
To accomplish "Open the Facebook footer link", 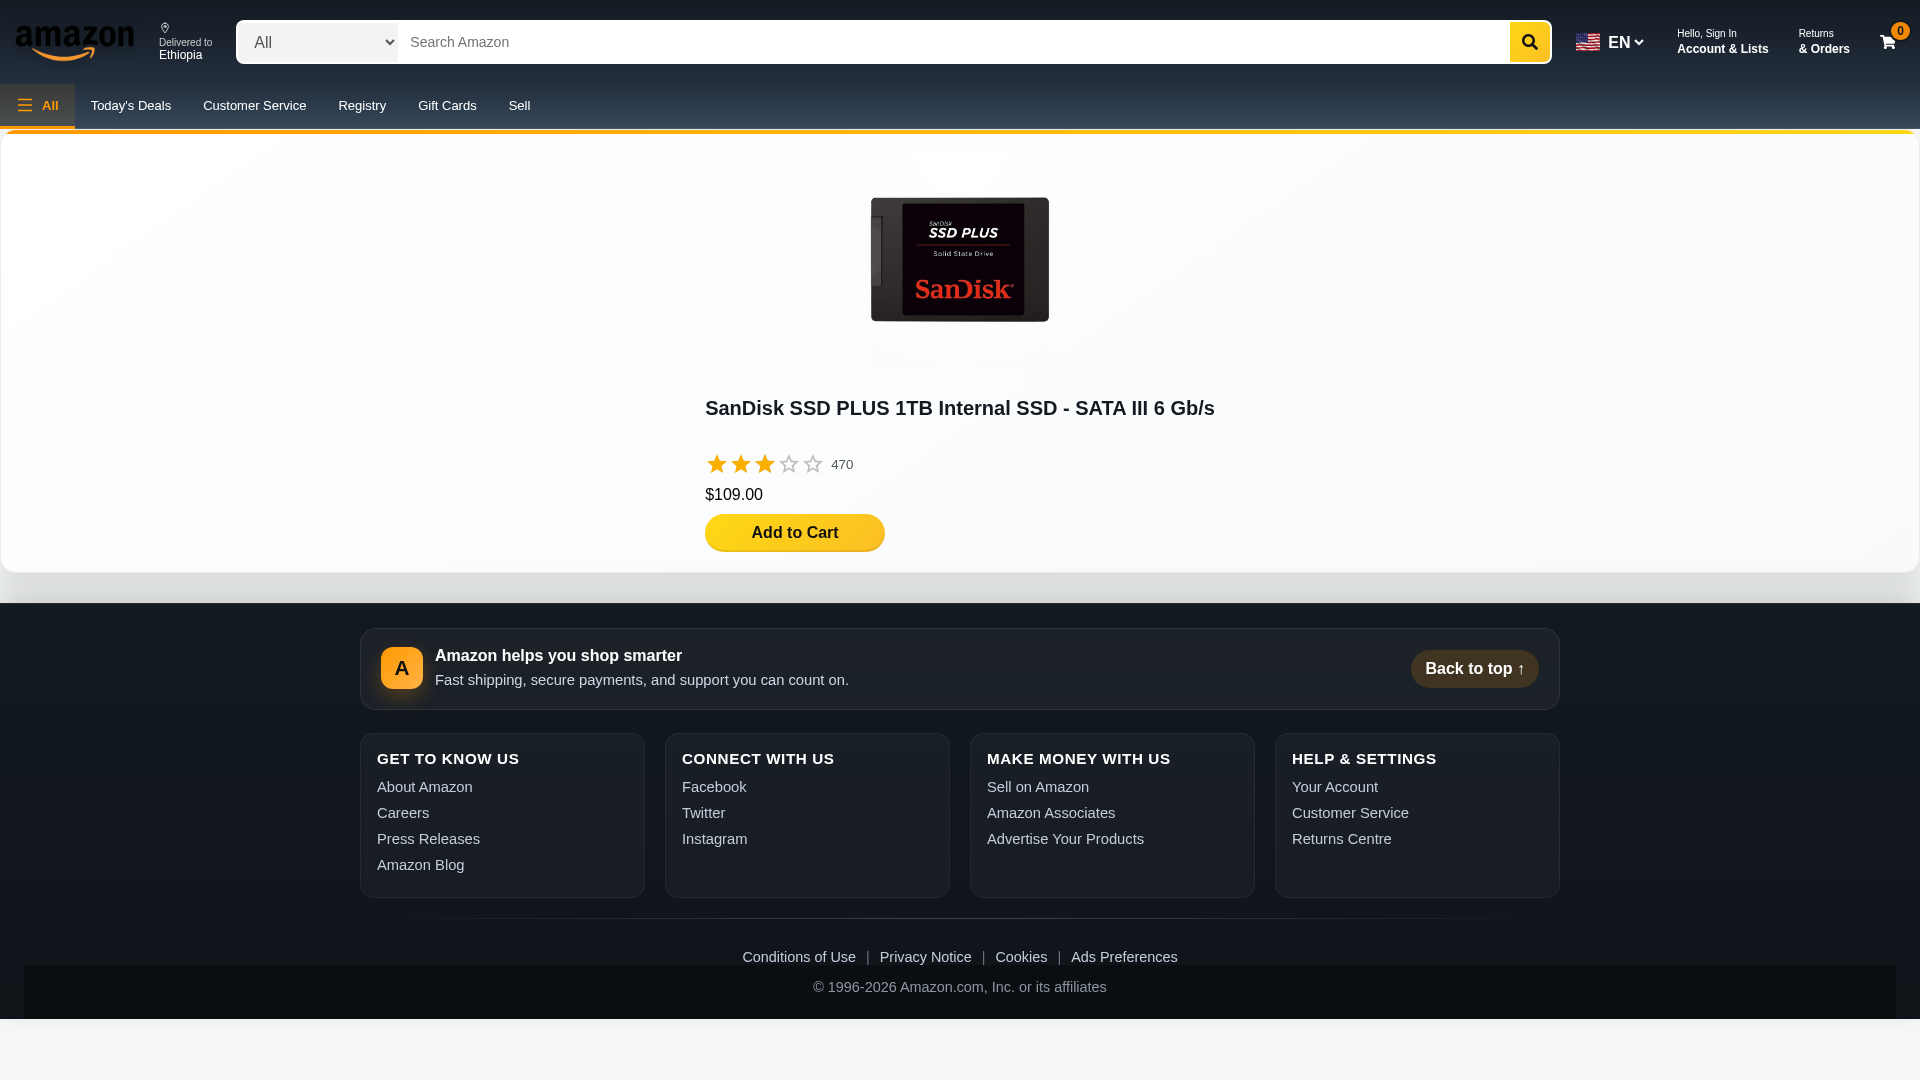I will [x=714, y=787].
